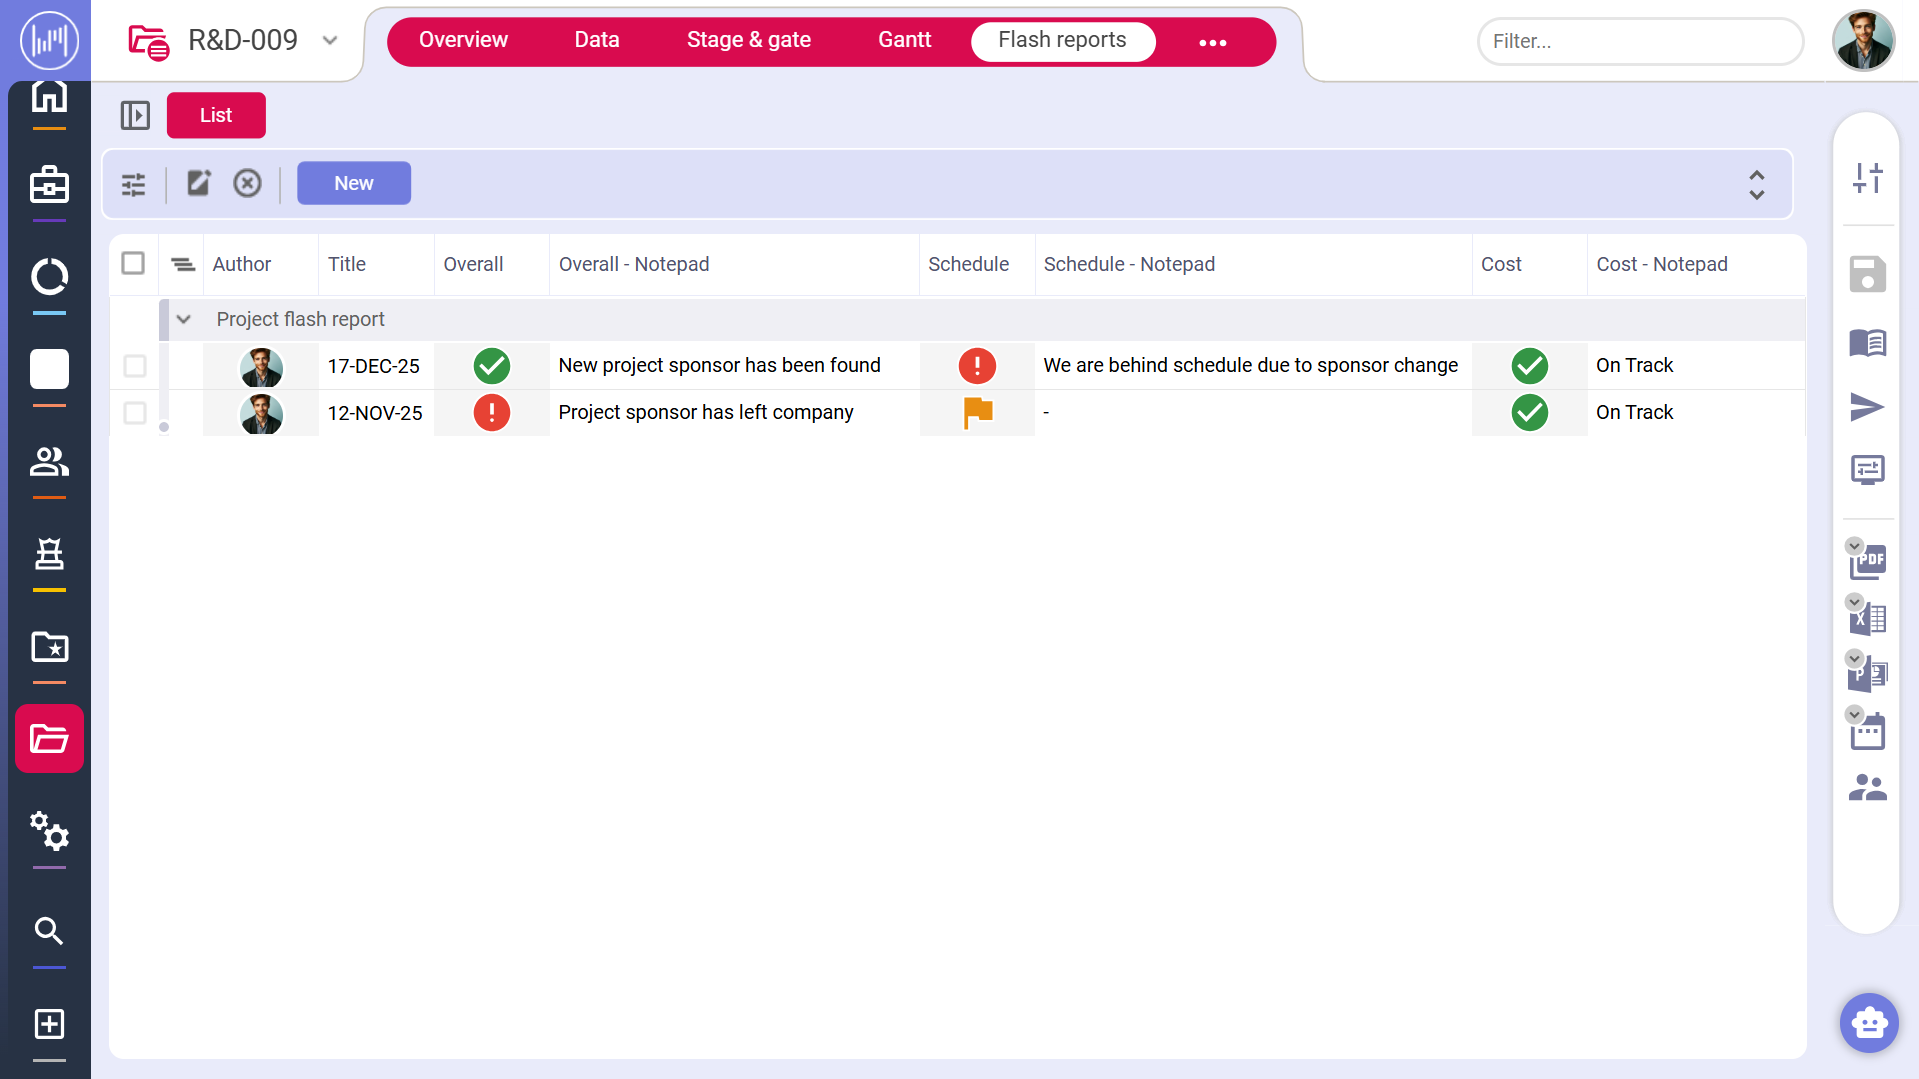Click the delete circle-x toolbar icon
The width and height of the screenshot is (1919, 1079).
click(247, 183)
